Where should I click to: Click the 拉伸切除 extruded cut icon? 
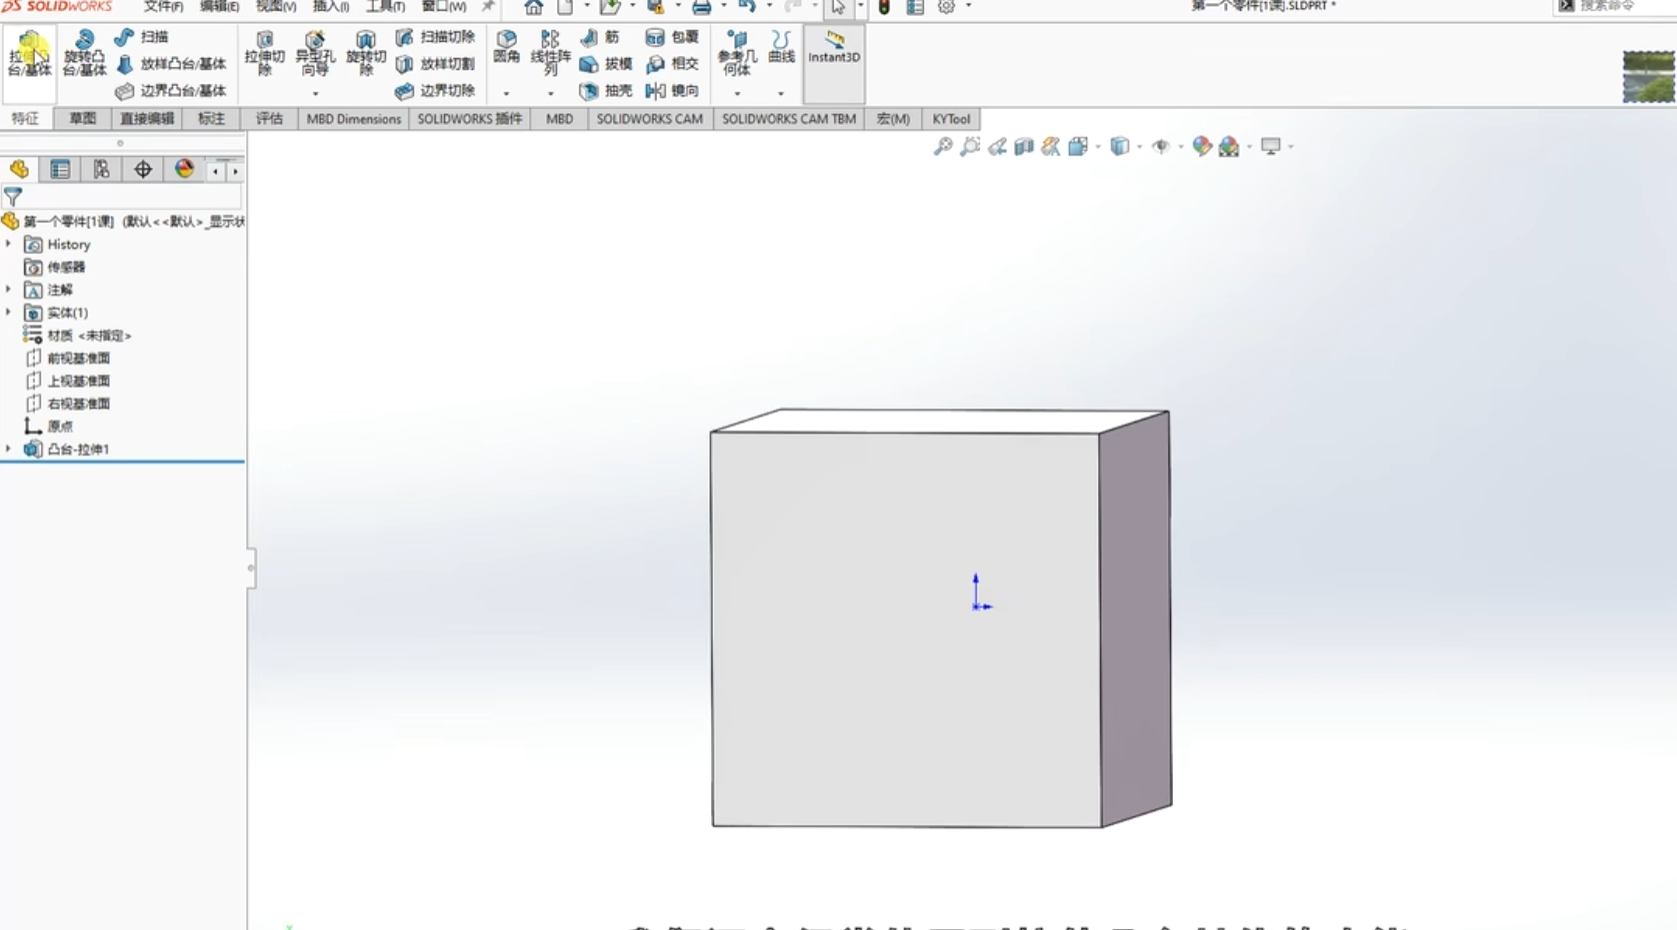[x=265, y=52]
